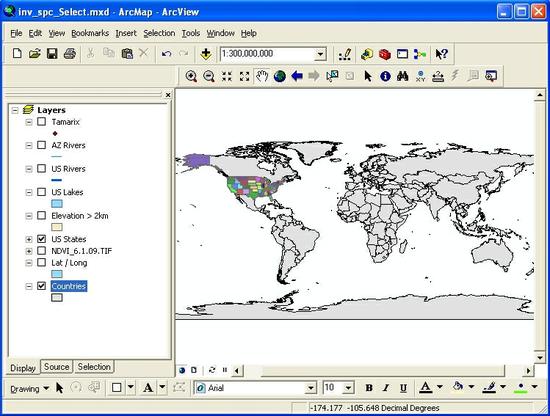Click the Countries gray symbol swatch
550x416 pixels.
57,297
